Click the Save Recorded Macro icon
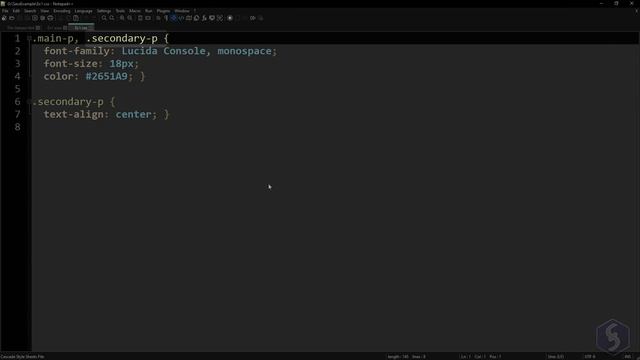640x360 pixels. (x=260, y=18)
